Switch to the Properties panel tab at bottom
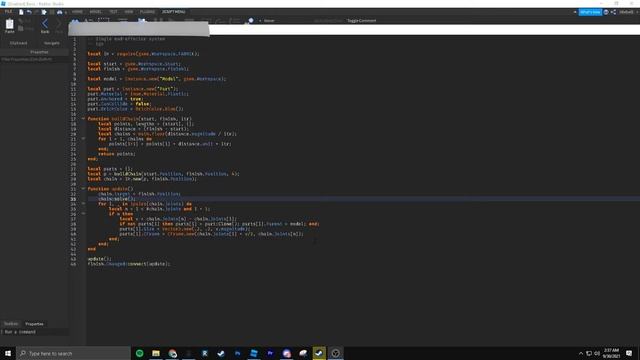Image resolution: width=640 pixels, height=360 pixels. pos(34,324)
